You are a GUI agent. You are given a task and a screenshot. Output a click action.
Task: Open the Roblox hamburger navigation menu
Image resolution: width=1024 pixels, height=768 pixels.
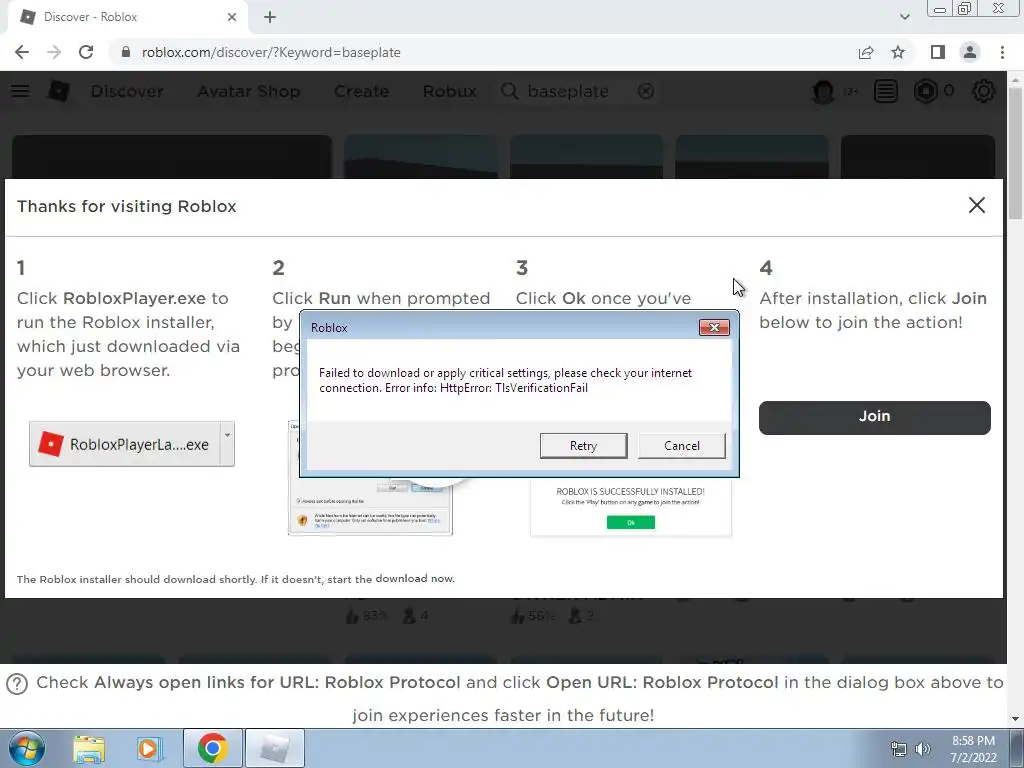[20, 91]
